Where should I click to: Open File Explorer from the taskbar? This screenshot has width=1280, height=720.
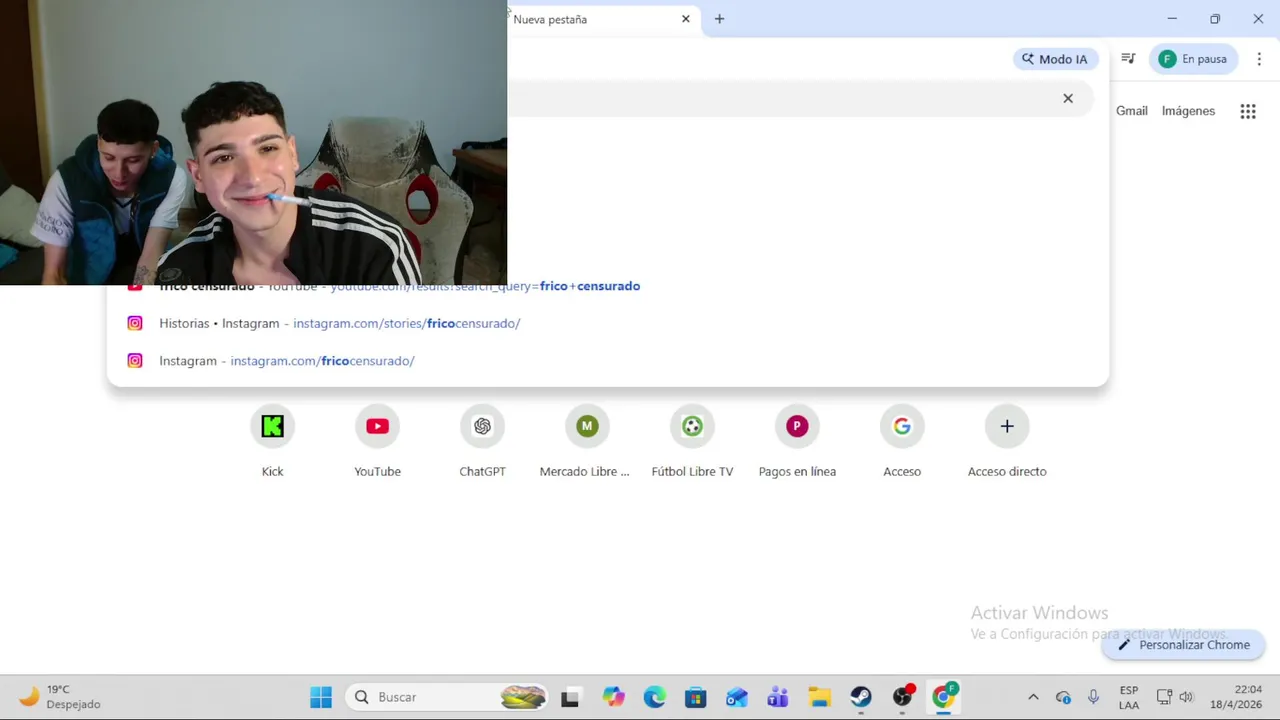[x=819, y=697]
